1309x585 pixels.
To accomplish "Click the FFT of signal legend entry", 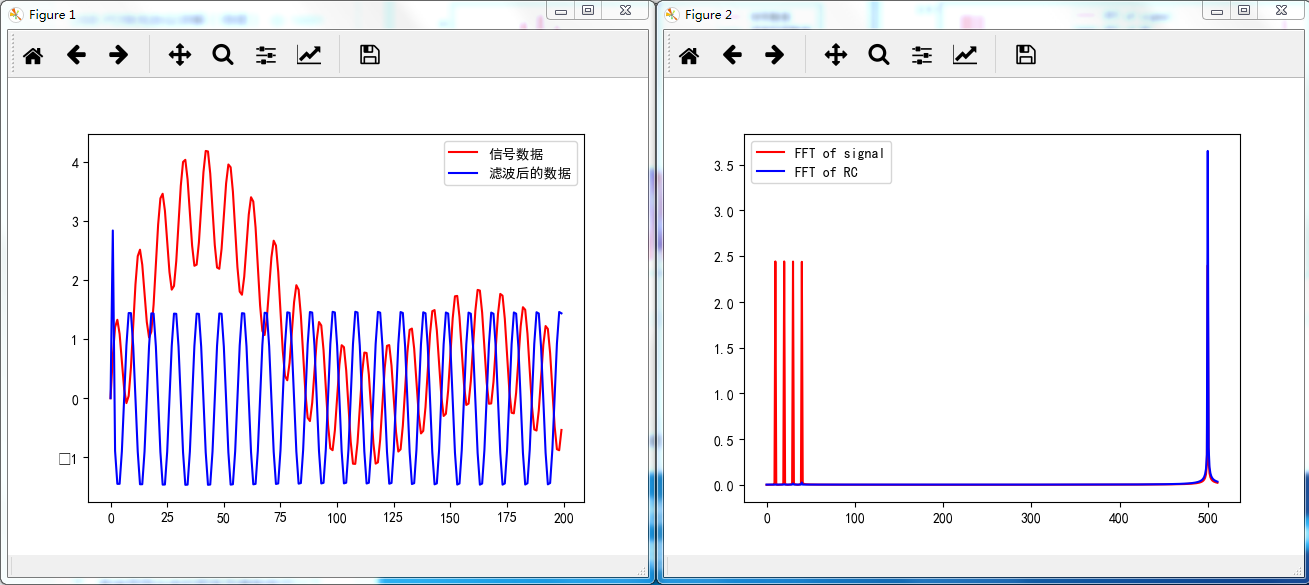I will pos(841,152).
